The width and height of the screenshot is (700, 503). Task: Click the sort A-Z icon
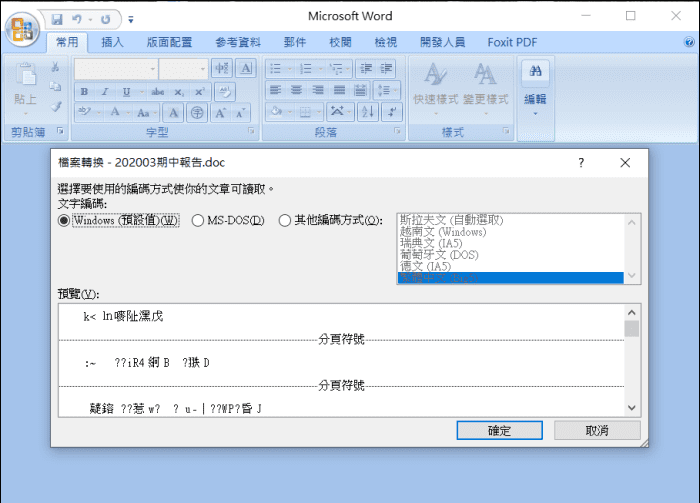(368, 112)
